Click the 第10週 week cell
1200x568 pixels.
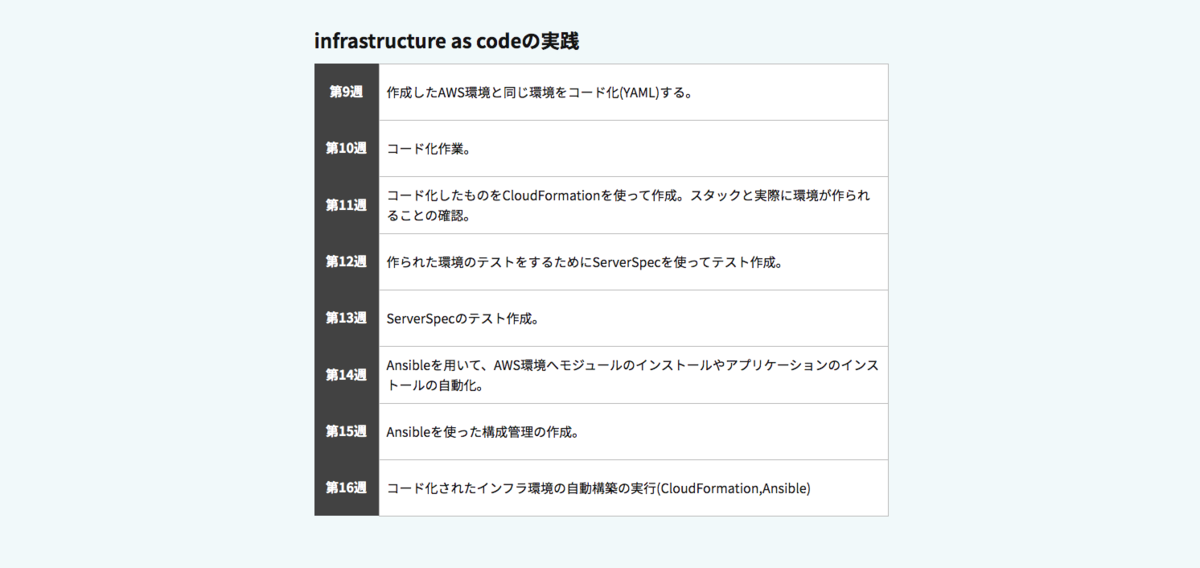point(346,149)
